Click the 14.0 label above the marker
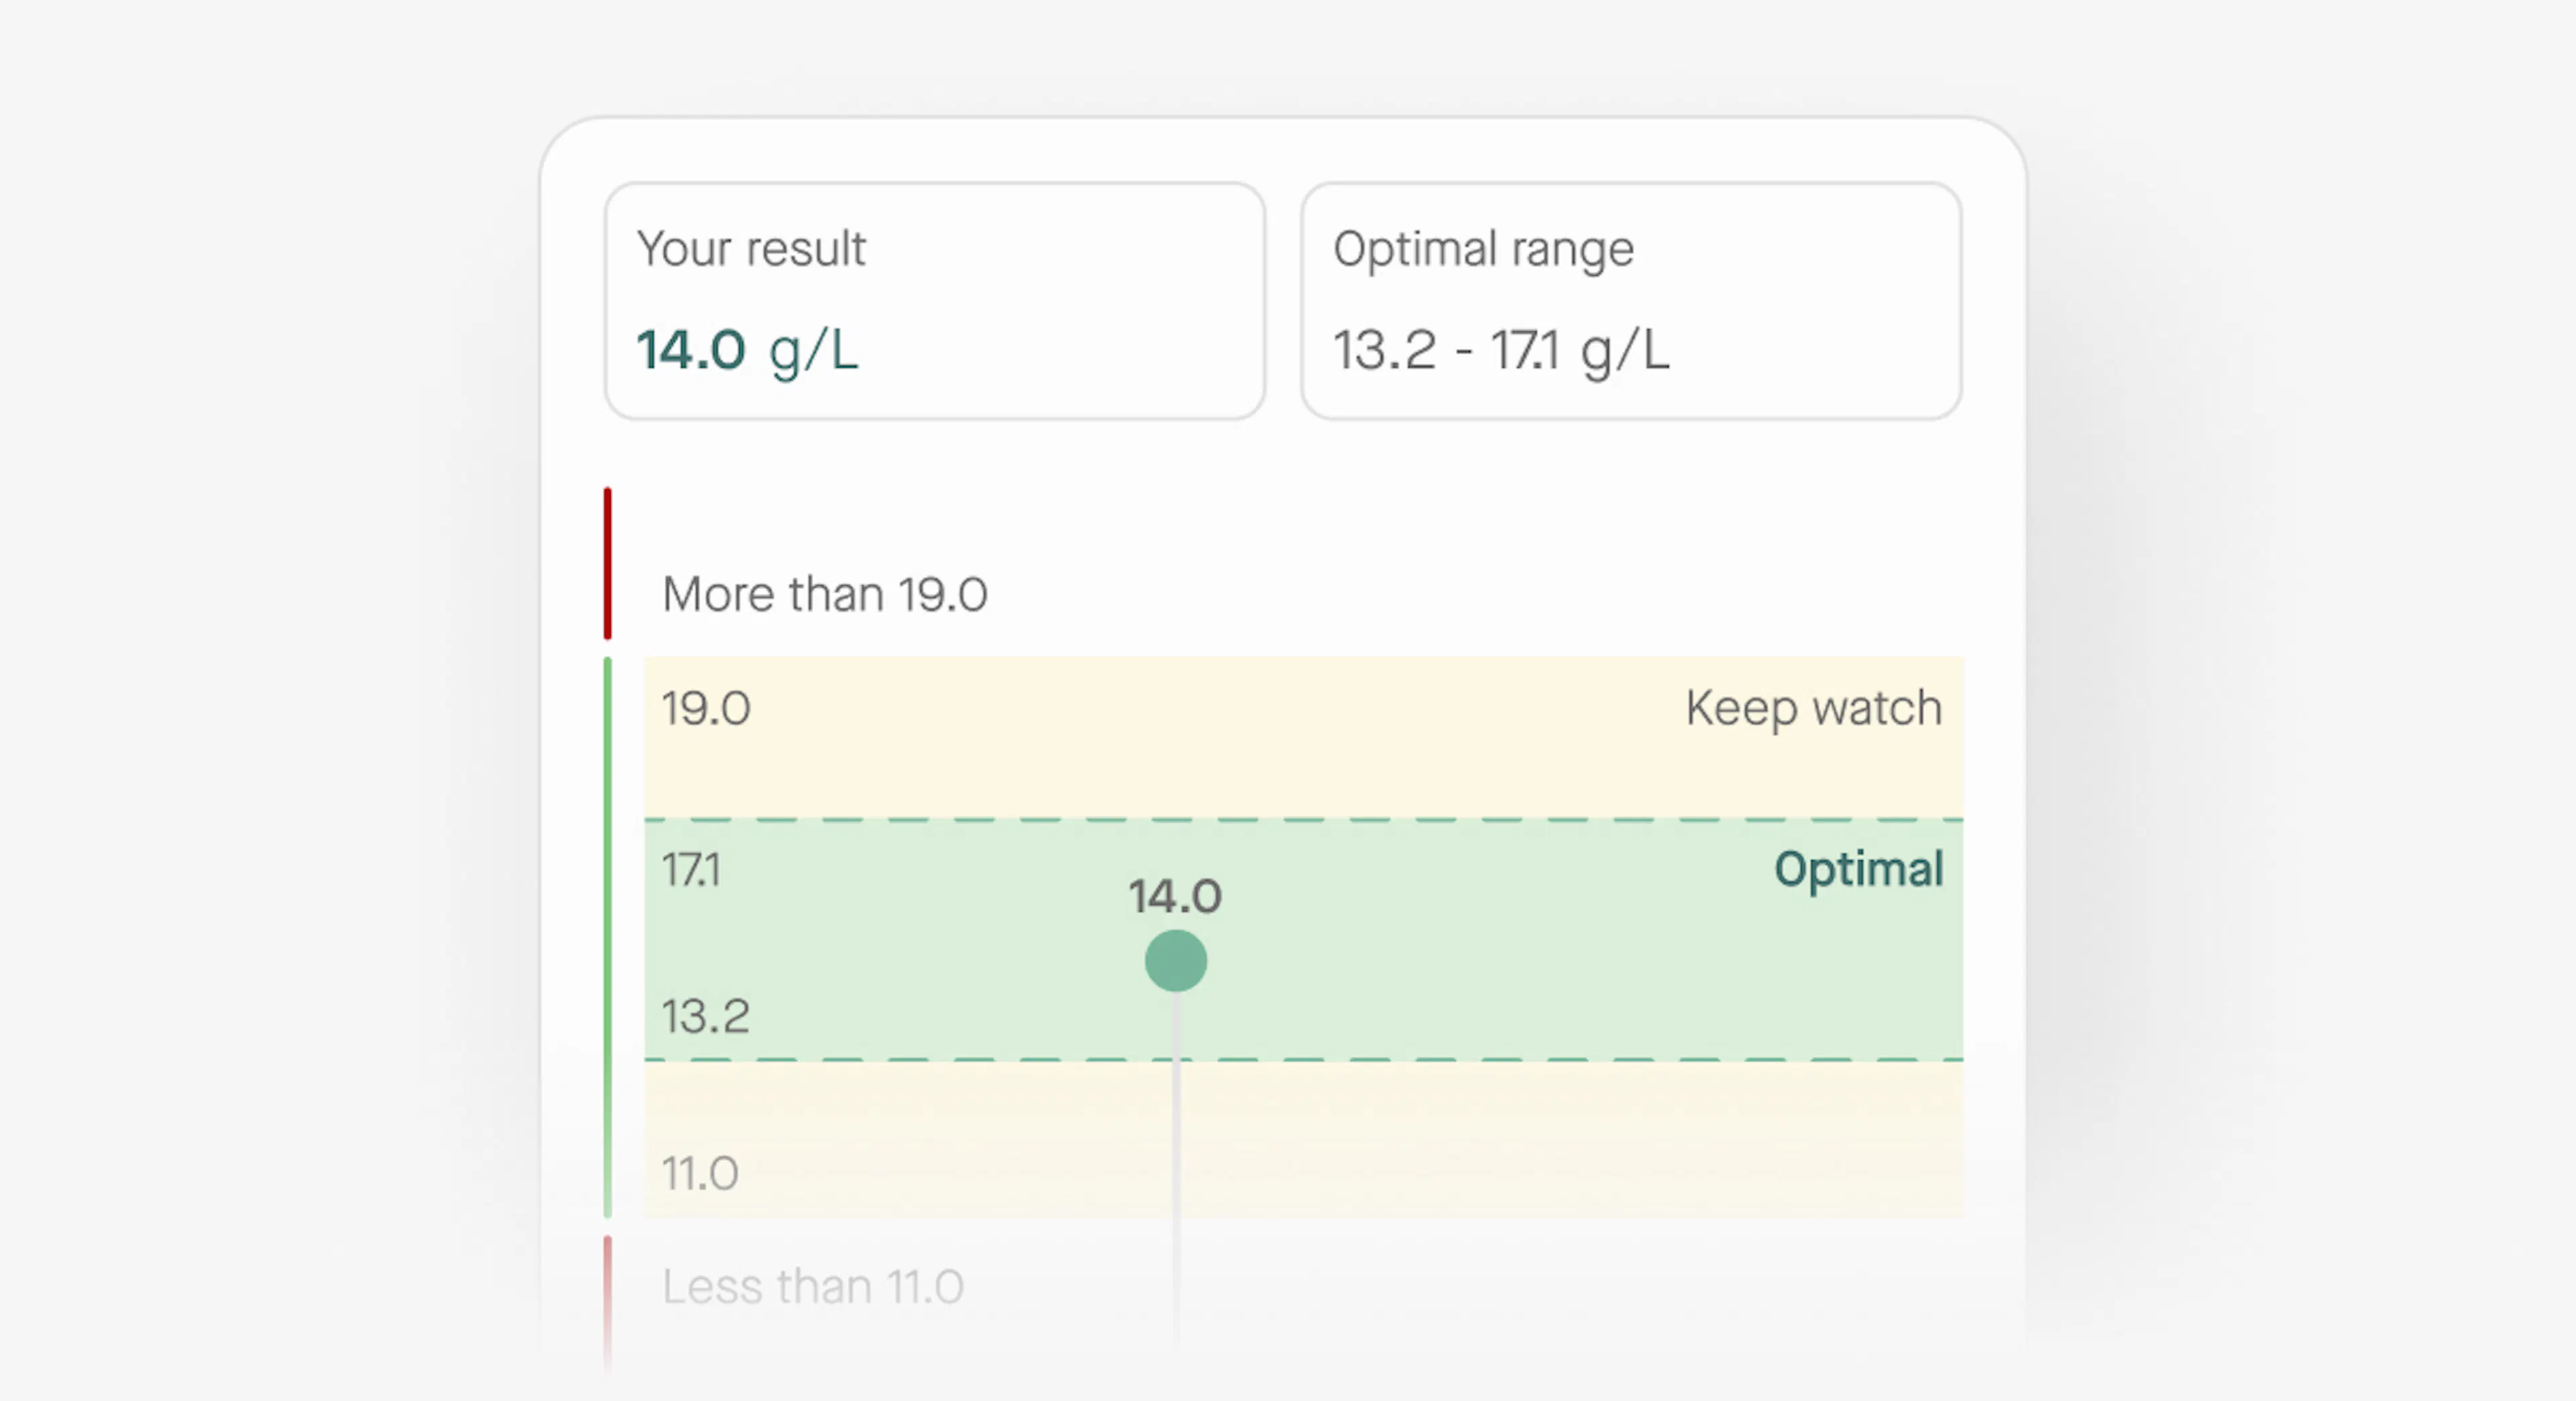 point(1175,895)
